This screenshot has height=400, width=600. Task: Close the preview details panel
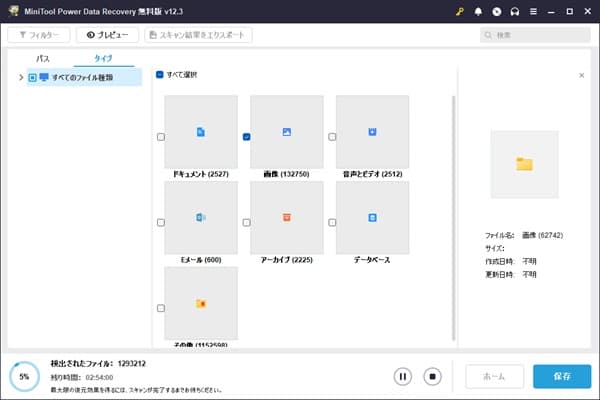point(582,75)
